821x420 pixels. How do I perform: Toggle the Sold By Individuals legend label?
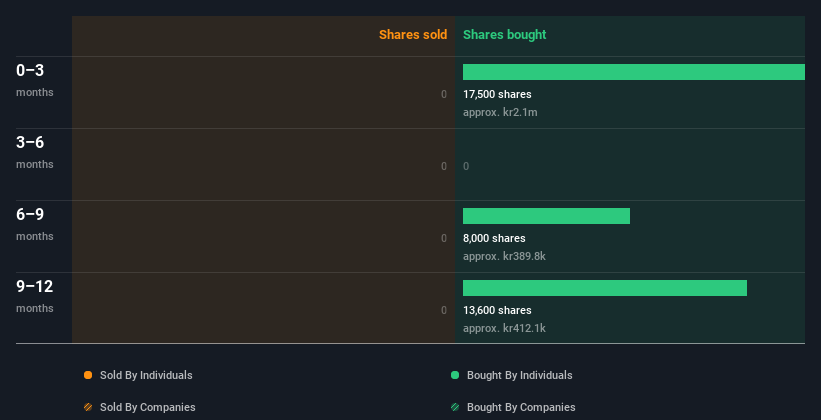[x=146, y=375]
